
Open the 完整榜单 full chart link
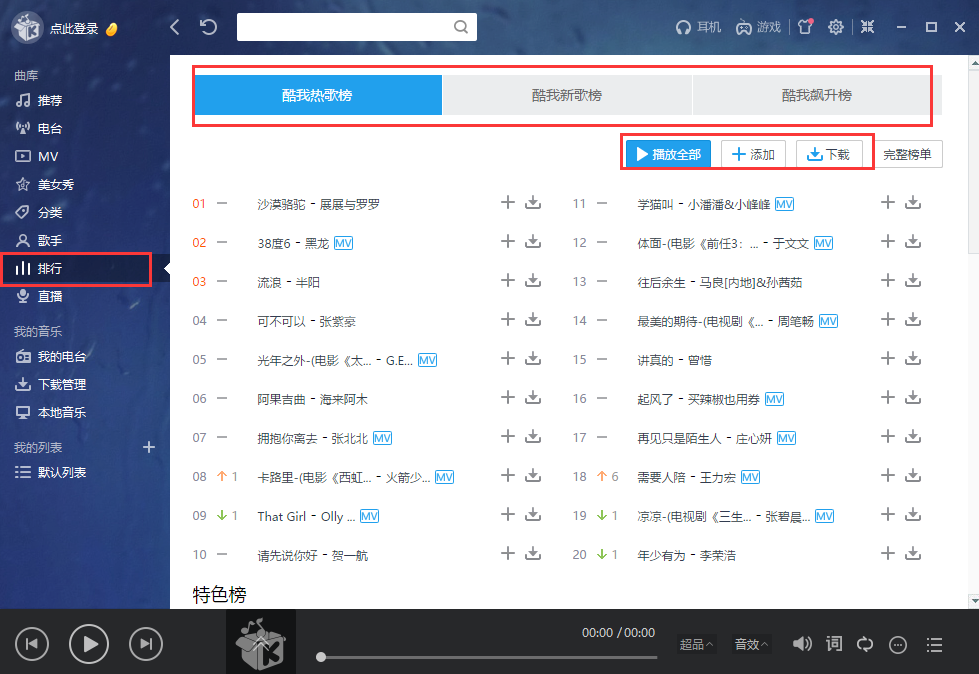click(x=907, y=154)
